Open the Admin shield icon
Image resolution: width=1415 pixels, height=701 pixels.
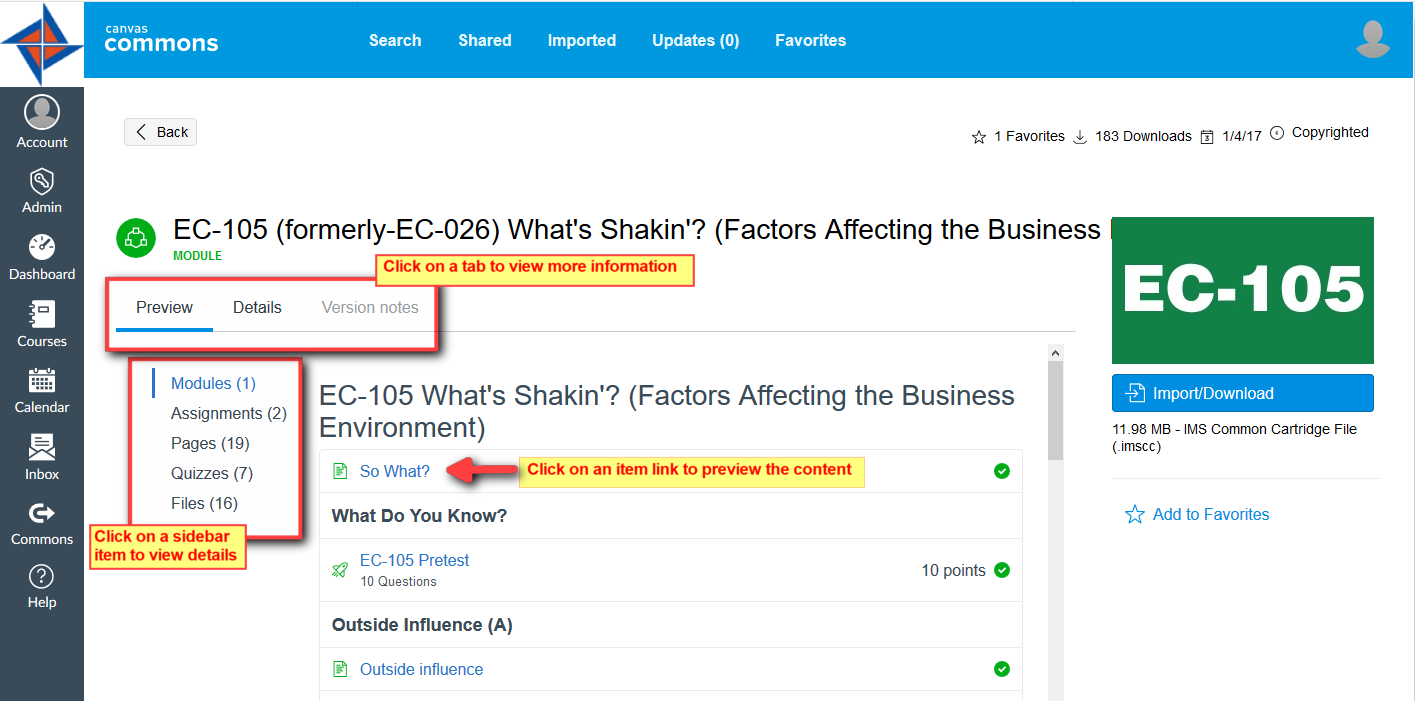(42, 181)
